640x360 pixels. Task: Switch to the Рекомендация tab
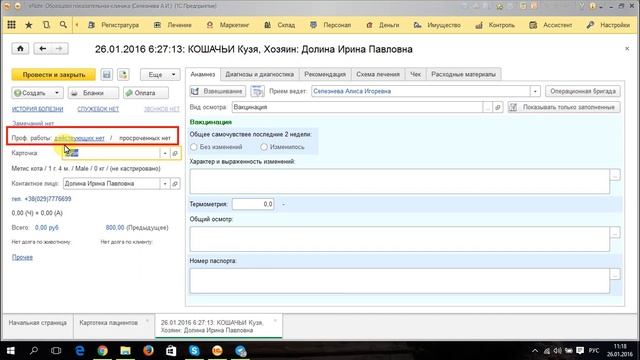pyautogui.click(x=325, y=74)
